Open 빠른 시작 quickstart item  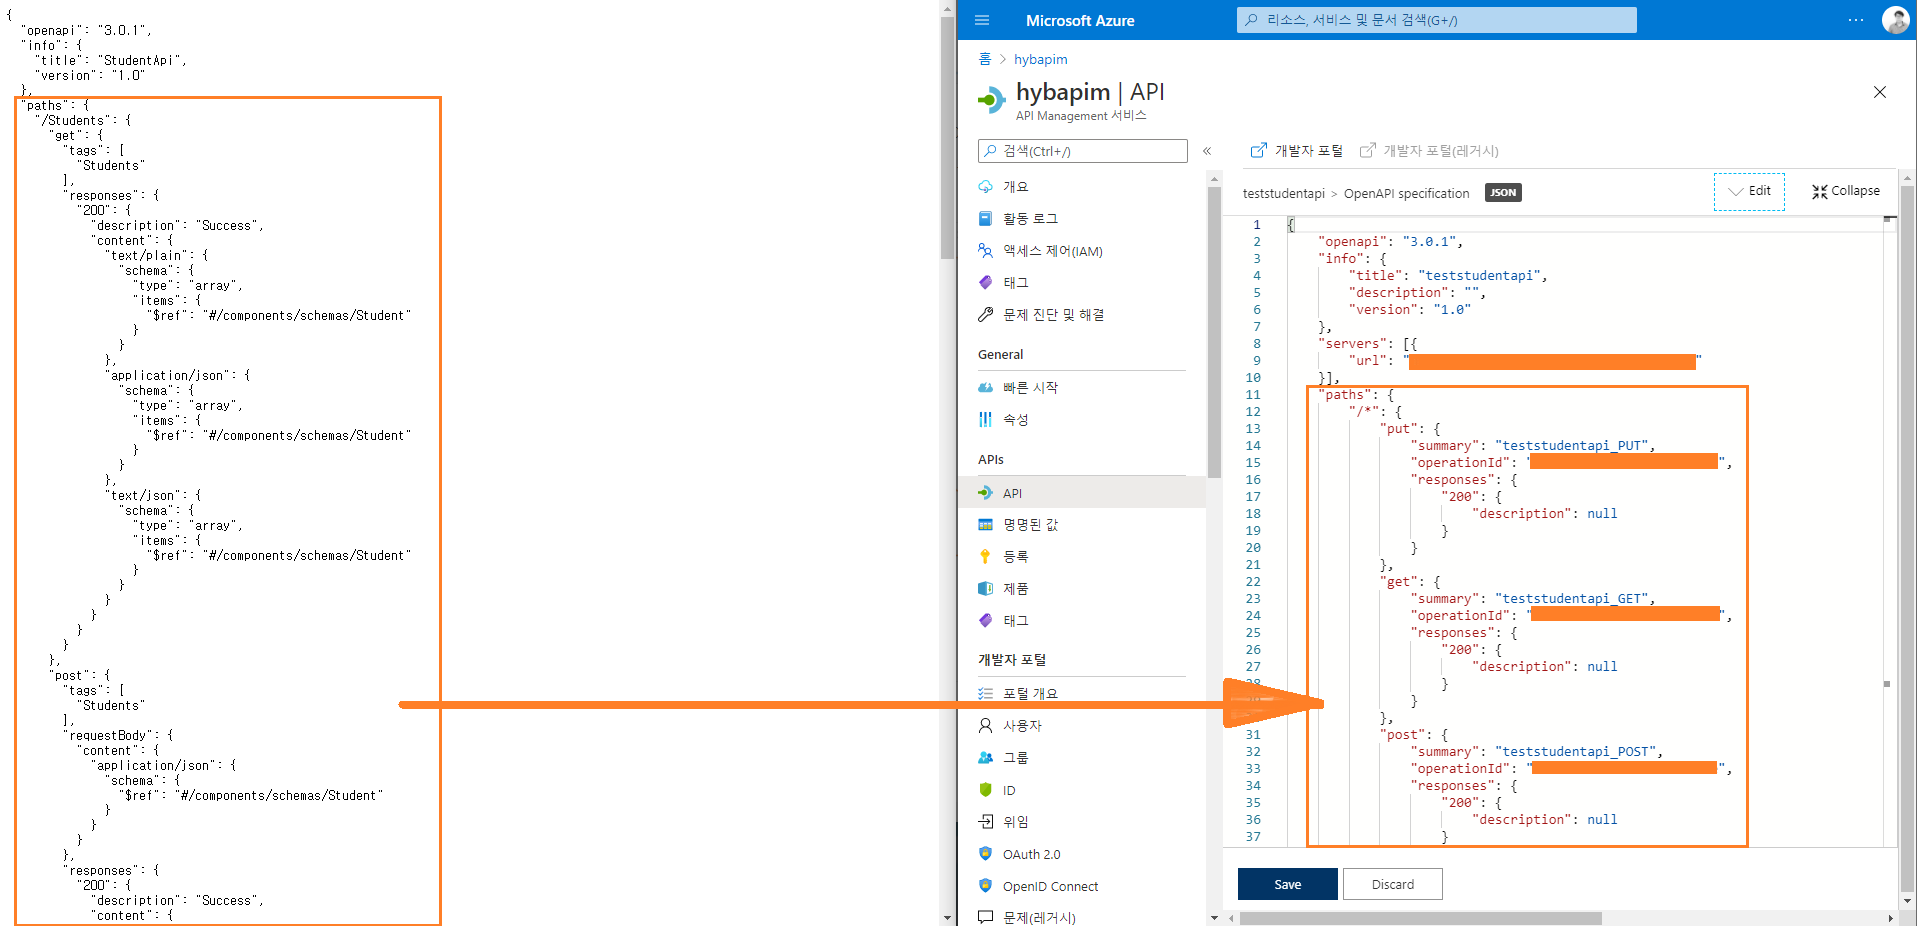coord(1030,388)
